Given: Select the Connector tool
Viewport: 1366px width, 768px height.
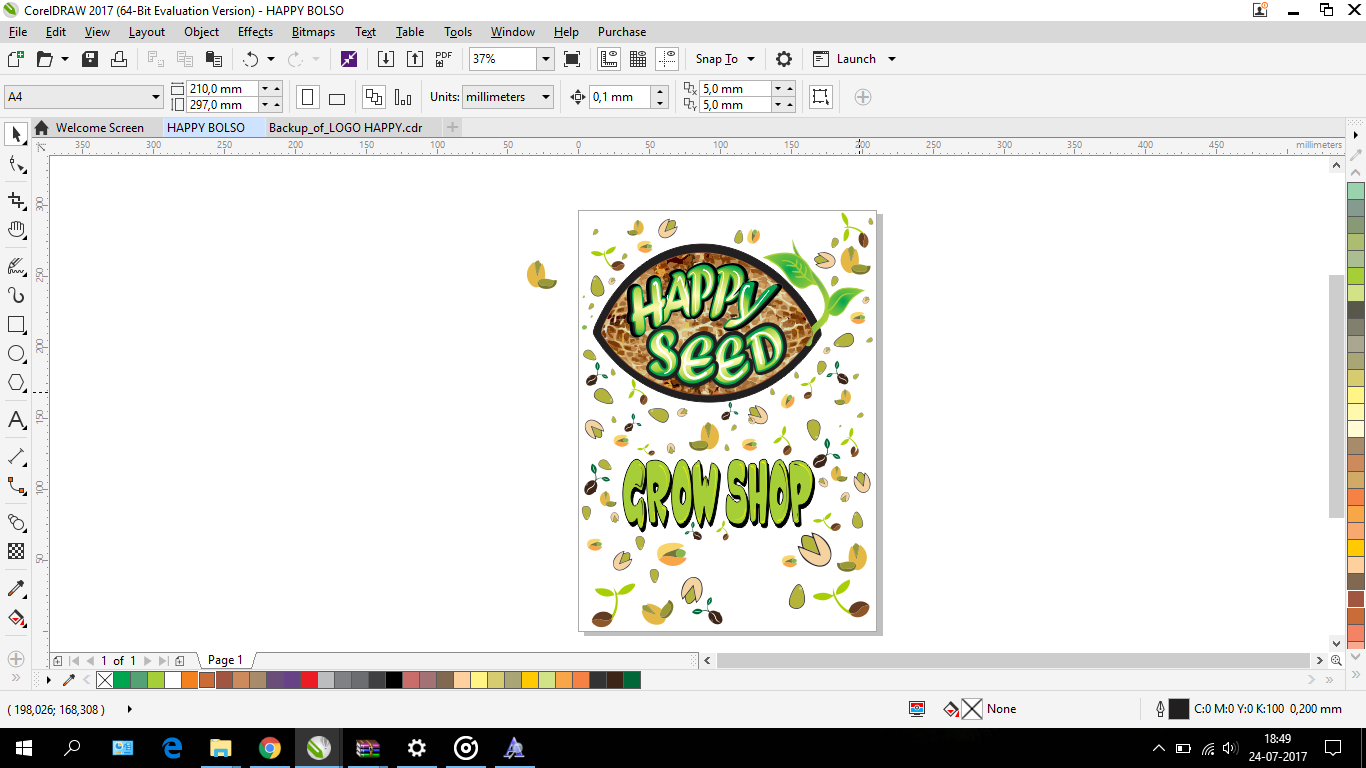Looking at the screenshot, I should (16, 486).
